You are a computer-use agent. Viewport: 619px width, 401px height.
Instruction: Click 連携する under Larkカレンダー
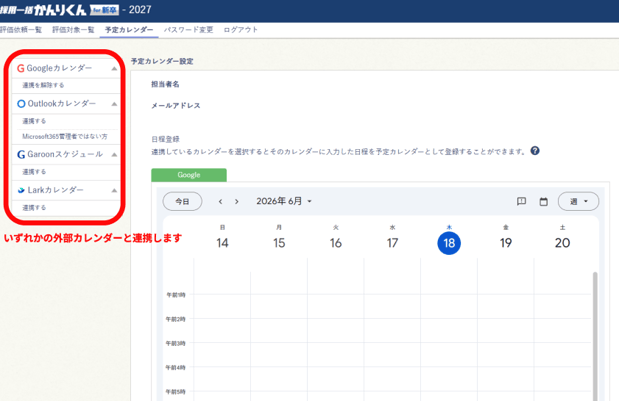point(34,208)
